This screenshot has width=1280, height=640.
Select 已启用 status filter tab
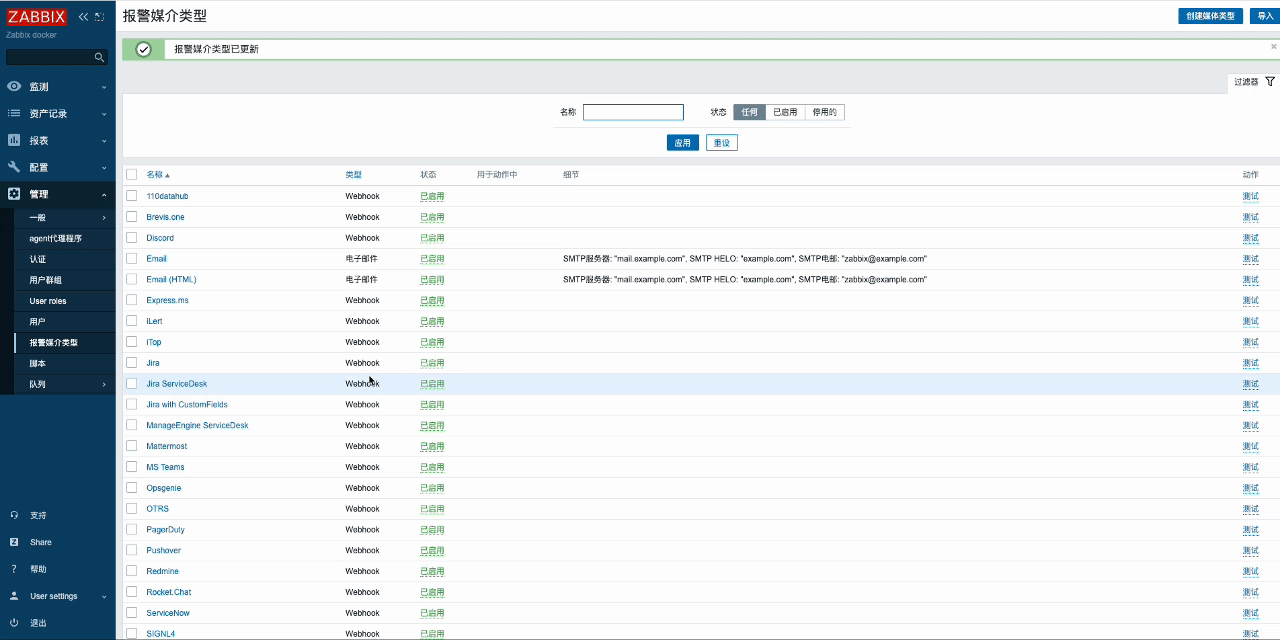coord(785,112)
